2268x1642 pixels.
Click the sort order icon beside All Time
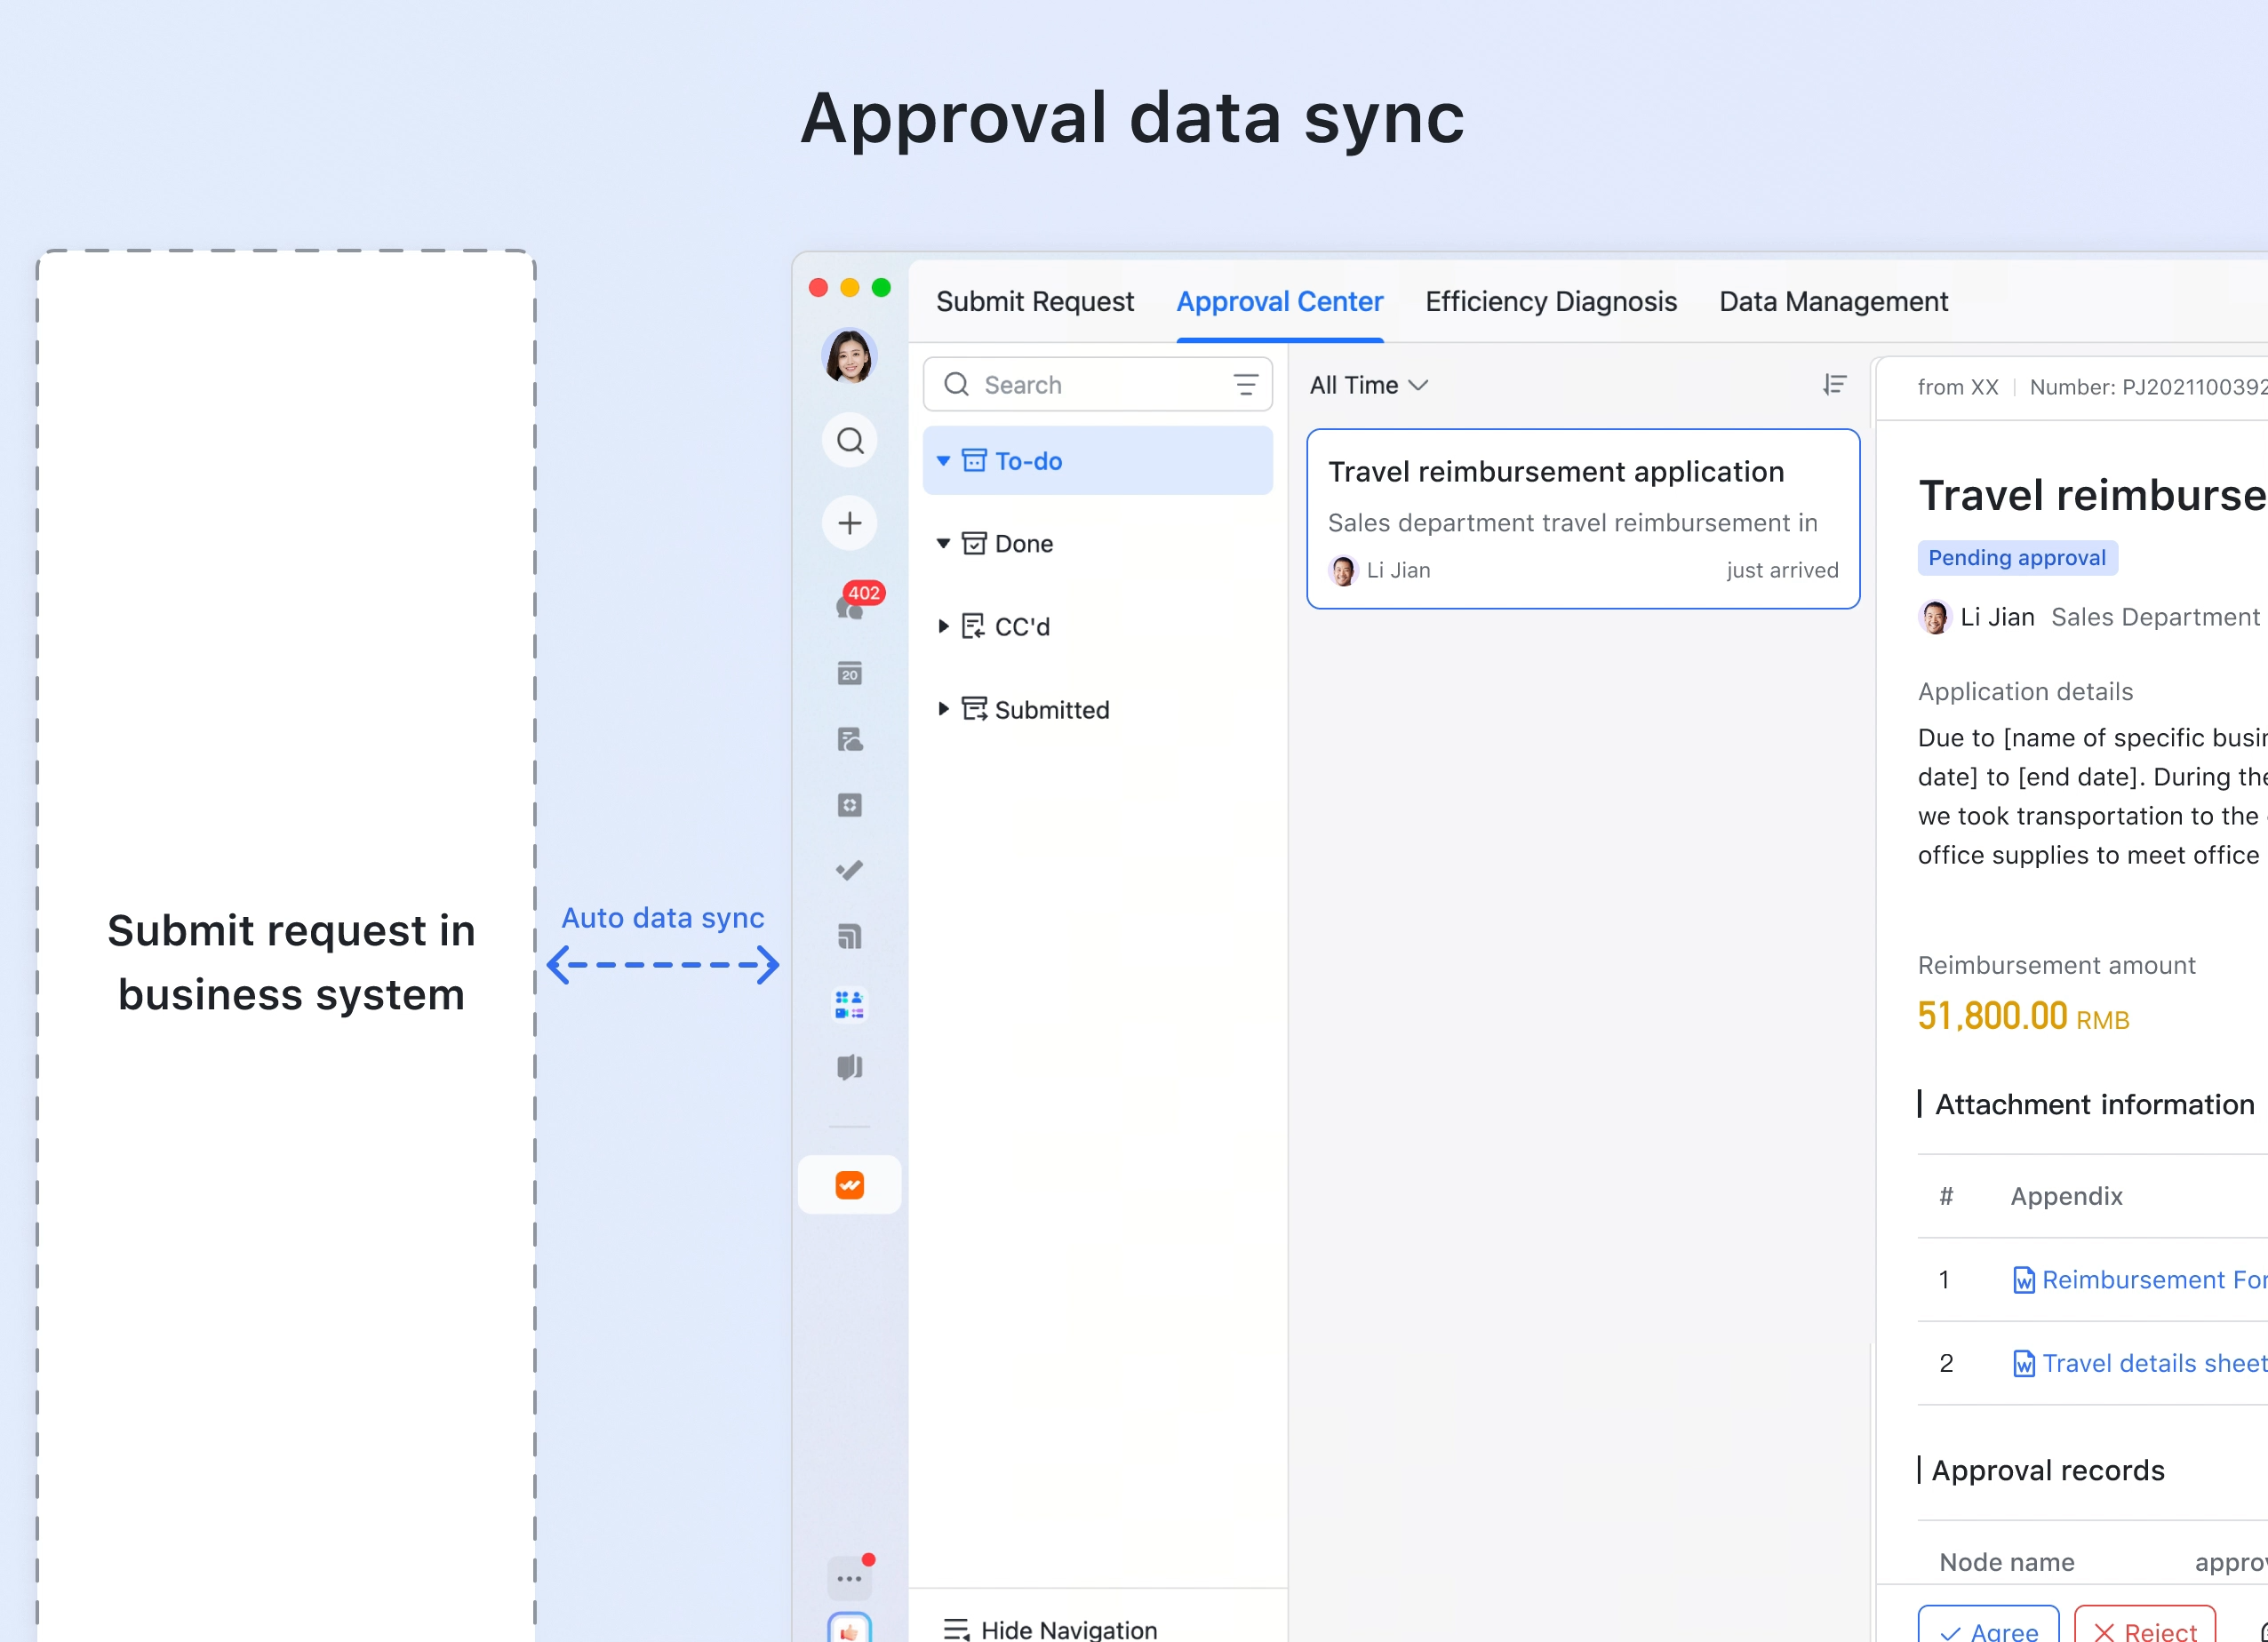click(x=1834, y=385)
